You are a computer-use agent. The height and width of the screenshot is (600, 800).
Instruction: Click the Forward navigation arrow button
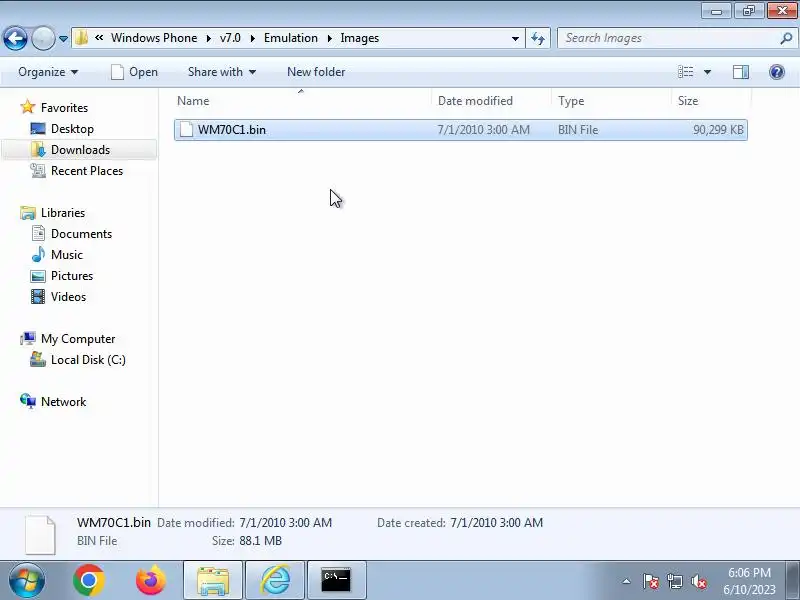coord(43,38)
